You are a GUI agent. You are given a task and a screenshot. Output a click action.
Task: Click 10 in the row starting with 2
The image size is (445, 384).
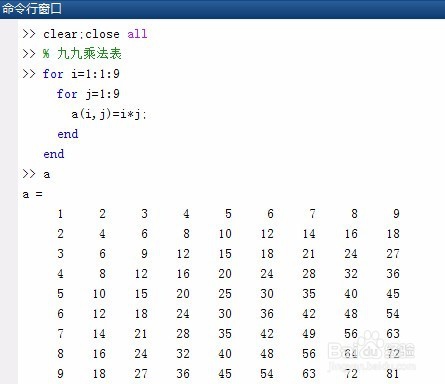coord(225,234)
